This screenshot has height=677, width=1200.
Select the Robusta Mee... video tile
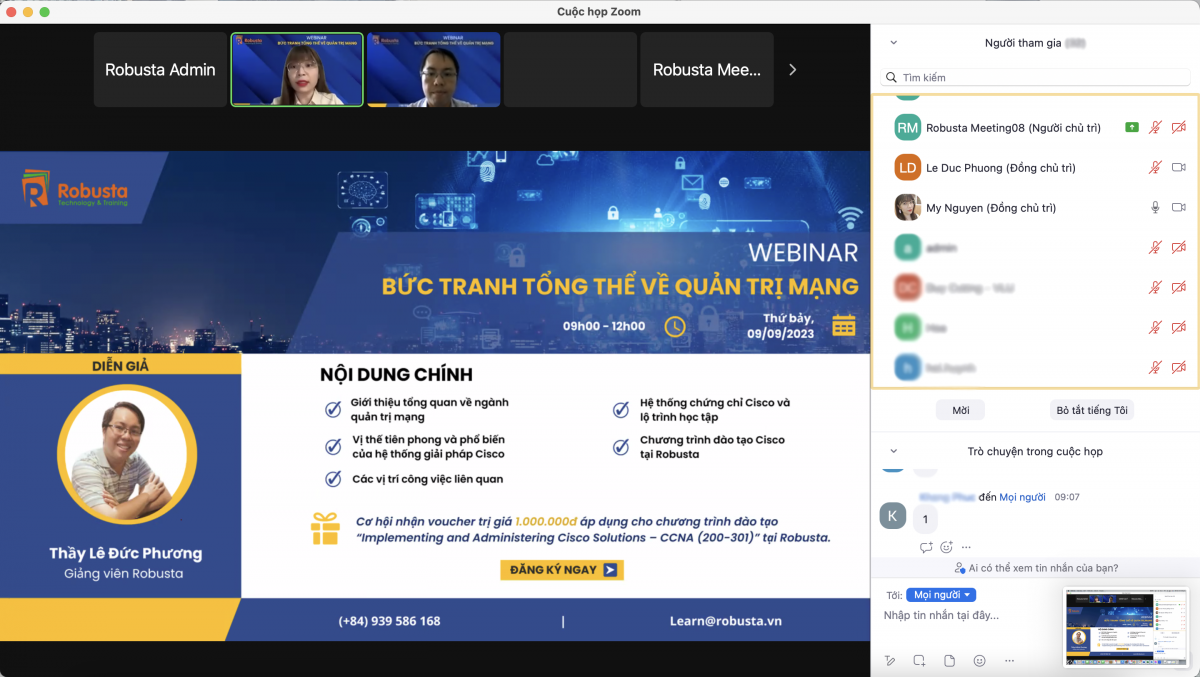click(x=707, y=70)
